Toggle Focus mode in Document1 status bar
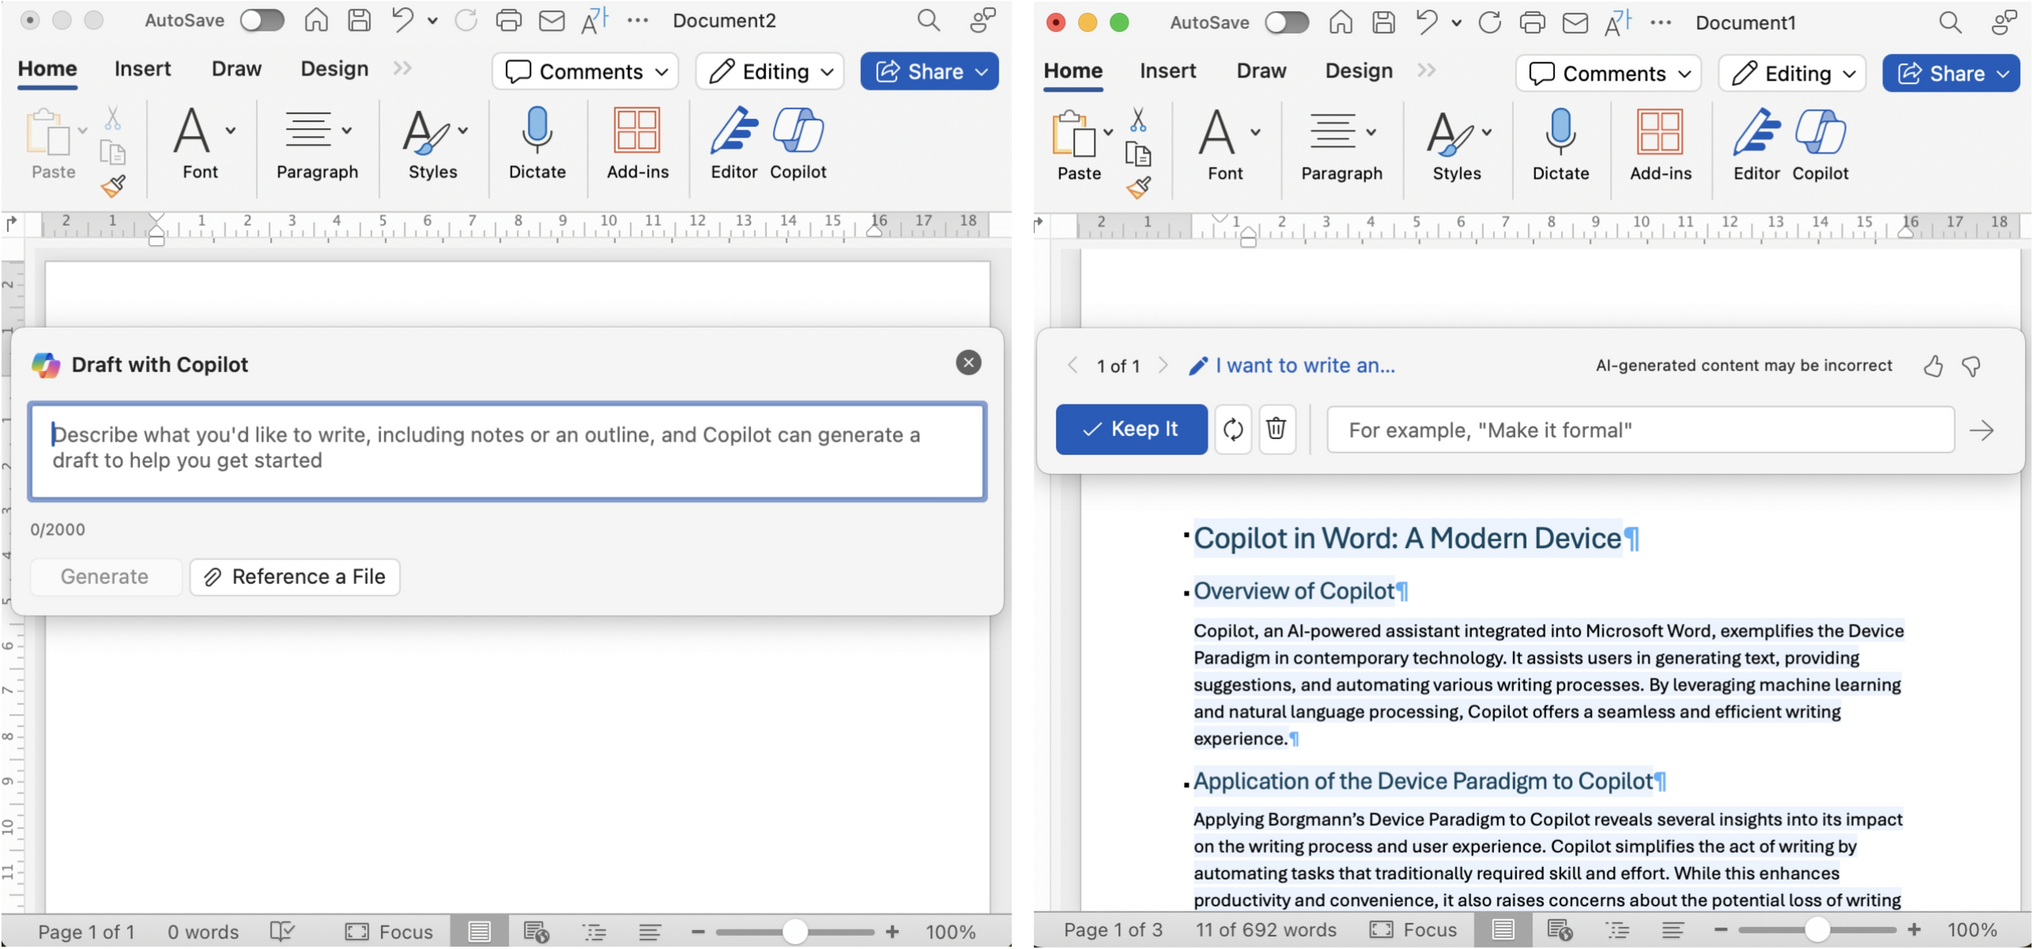This screenshot has width=2032, height=949. [x=1412, y=930]
